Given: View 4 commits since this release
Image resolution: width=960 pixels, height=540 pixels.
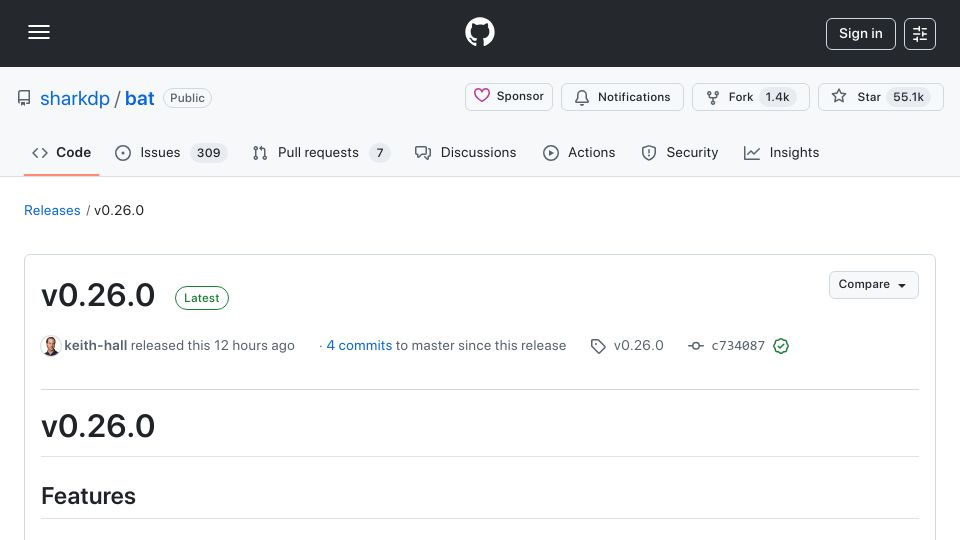Looking at the screenshot, I should (359, 345).
